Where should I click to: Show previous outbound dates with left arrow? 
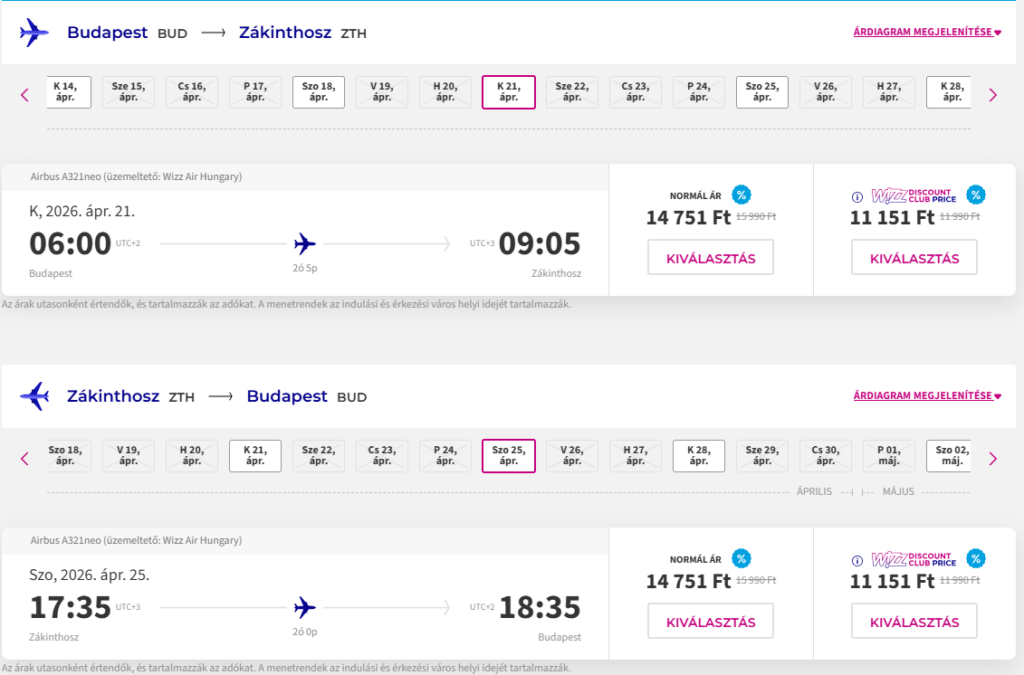pyautogui.click(x=25, y=95)
